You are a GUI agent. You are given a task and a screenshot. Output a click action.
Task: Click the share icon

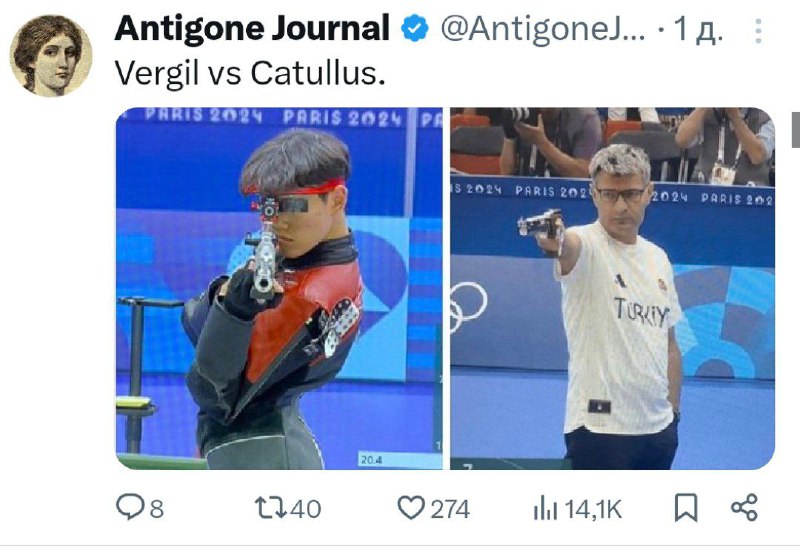744,508
